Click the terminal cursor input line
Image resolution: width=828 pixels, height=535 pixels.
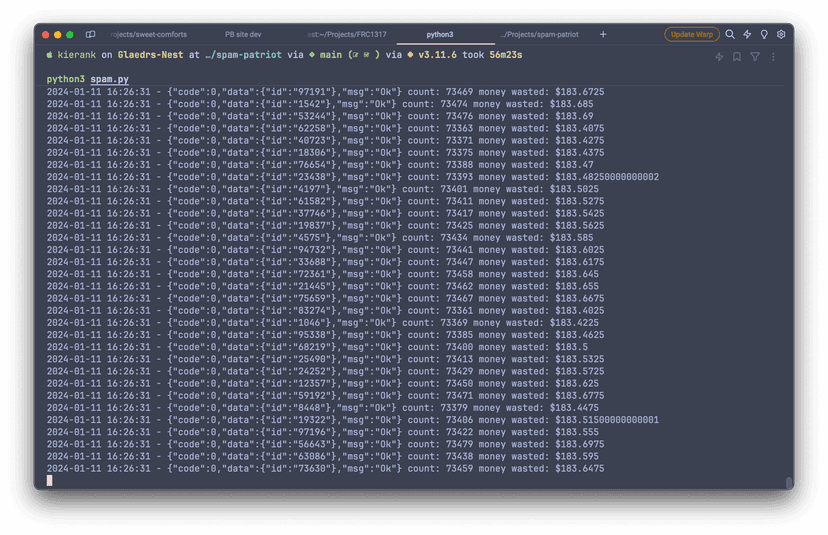50,481
